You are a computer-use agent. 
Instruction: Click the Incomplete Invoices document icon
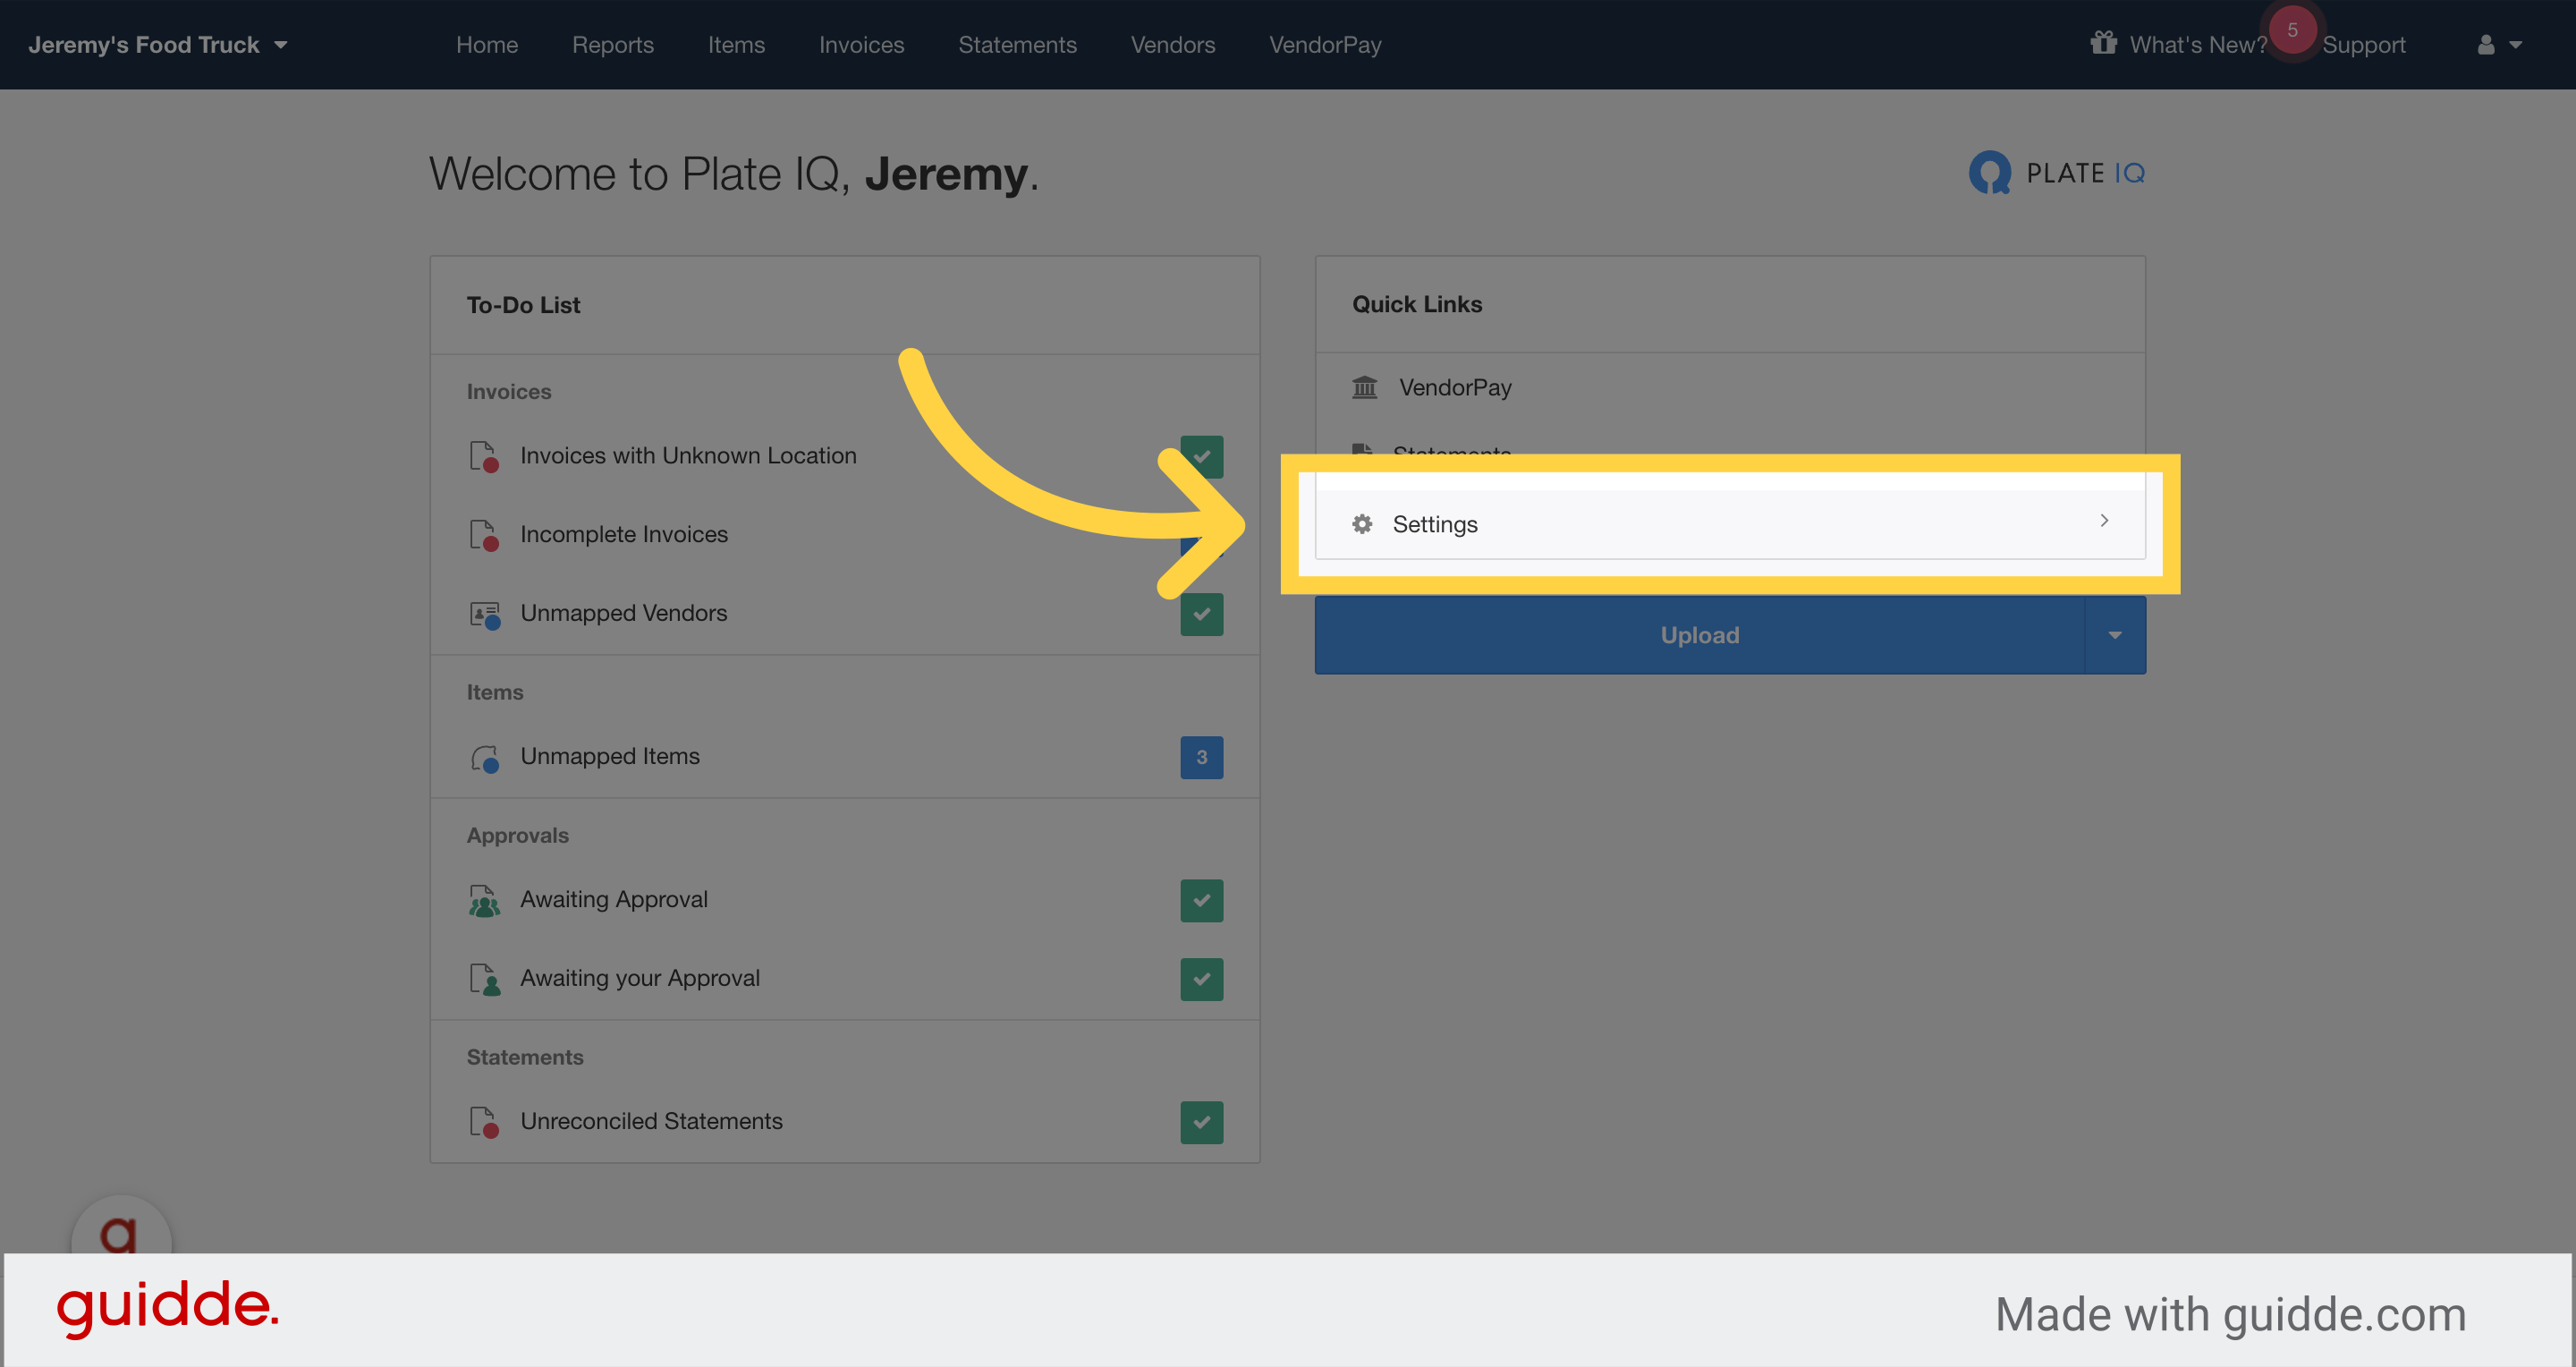click(484, 535)
